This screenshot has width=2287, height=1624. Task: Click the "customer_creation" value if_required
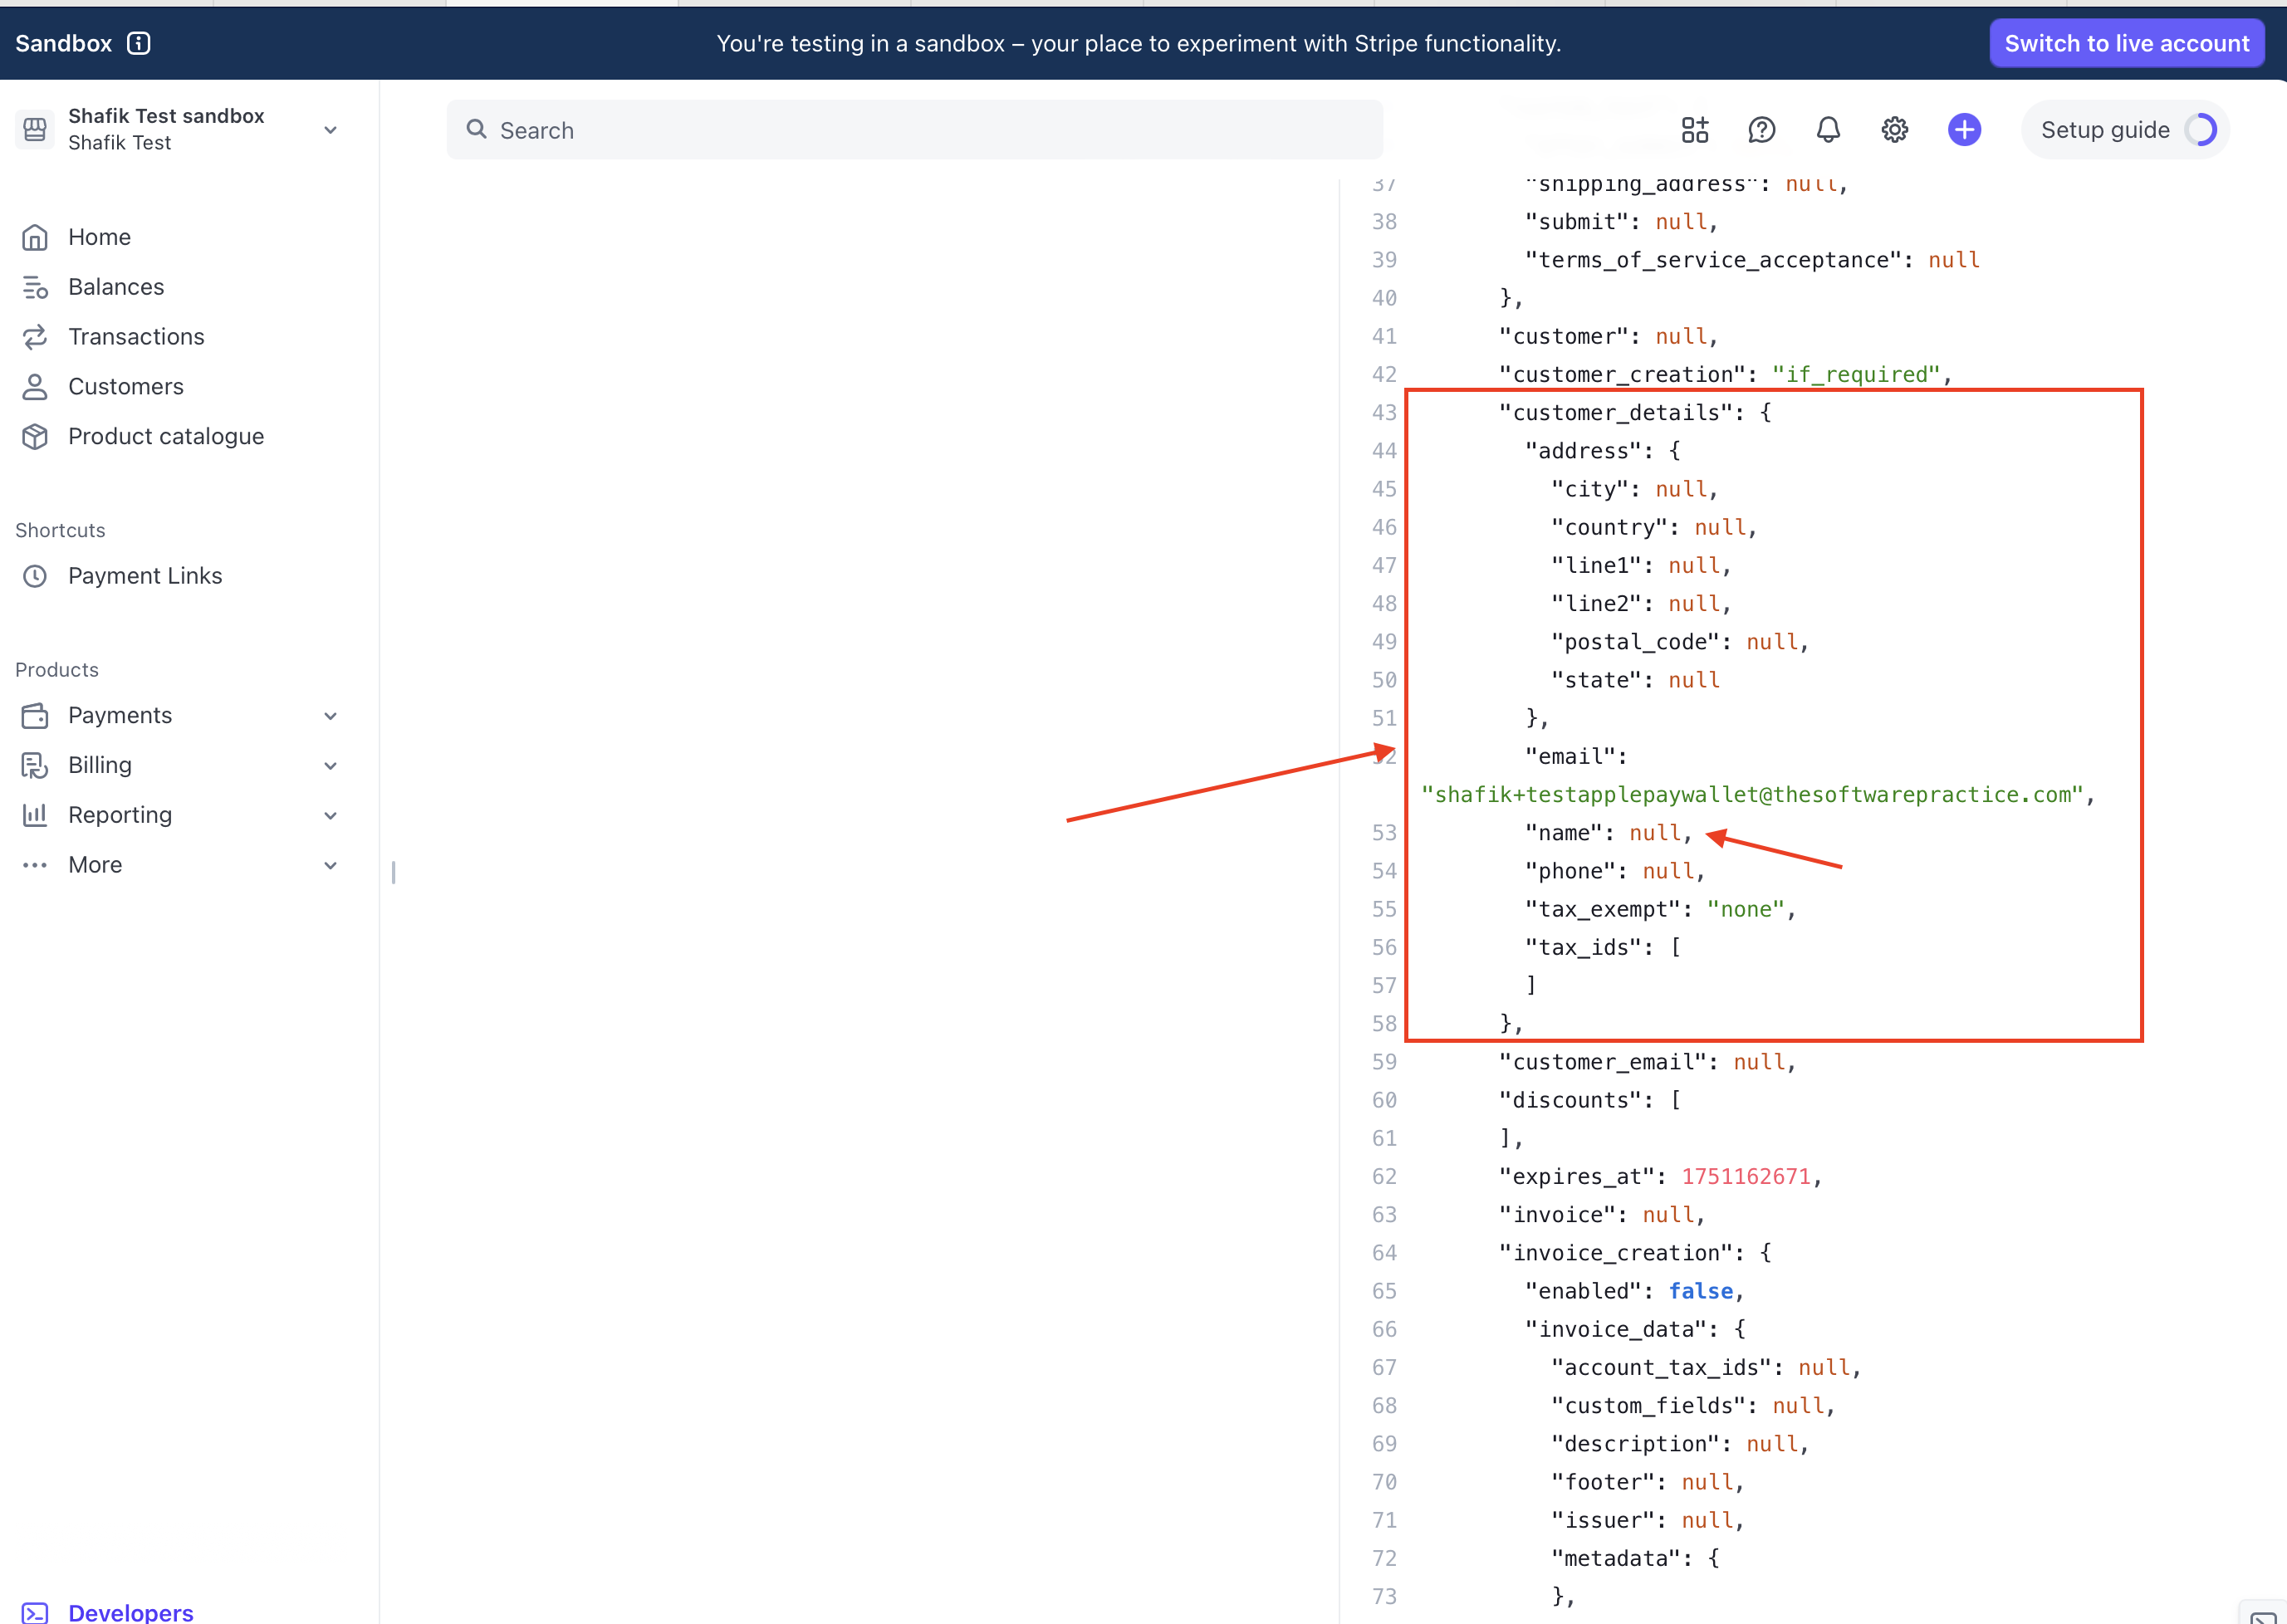pyautogui.click(x=1856, y=375)
